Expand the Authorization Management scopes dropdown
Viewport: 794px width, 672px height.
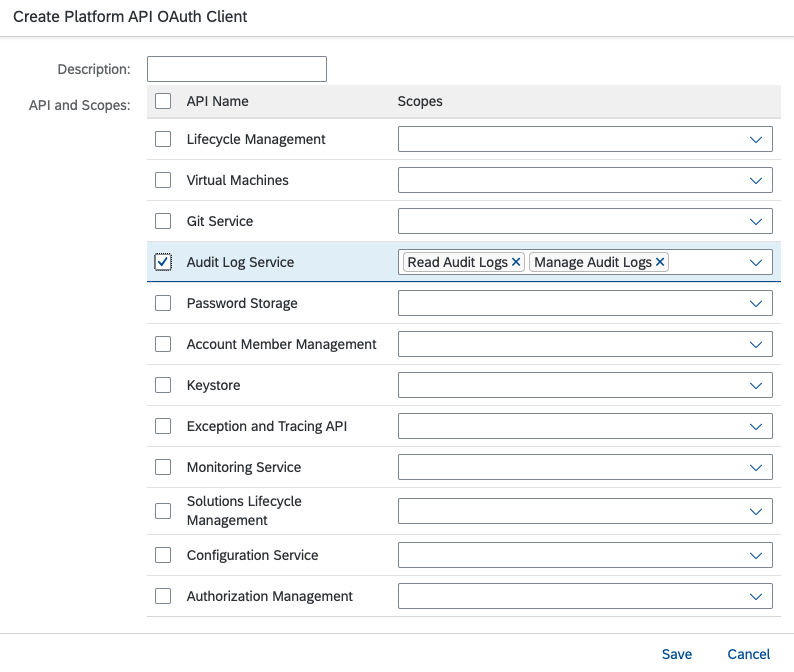coord(757,596)
